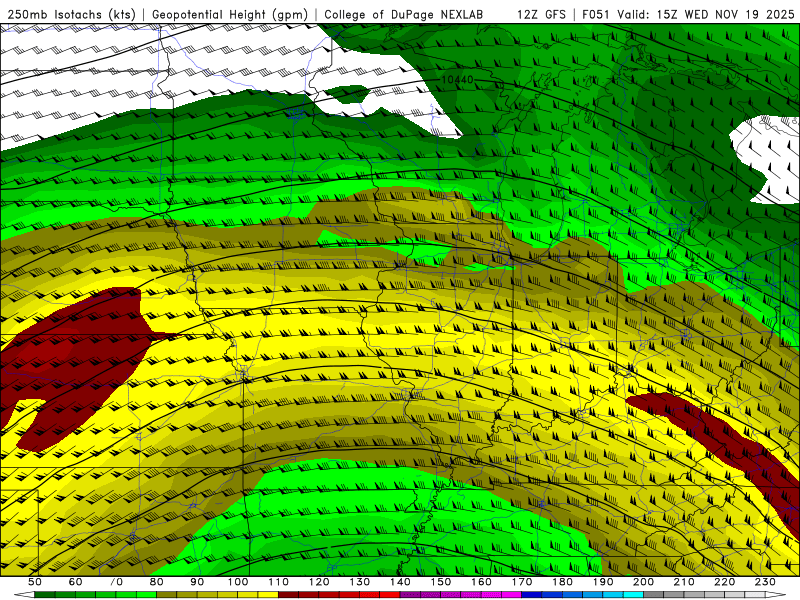
Task: Click the legend value '180'
Action: [562, 582]
